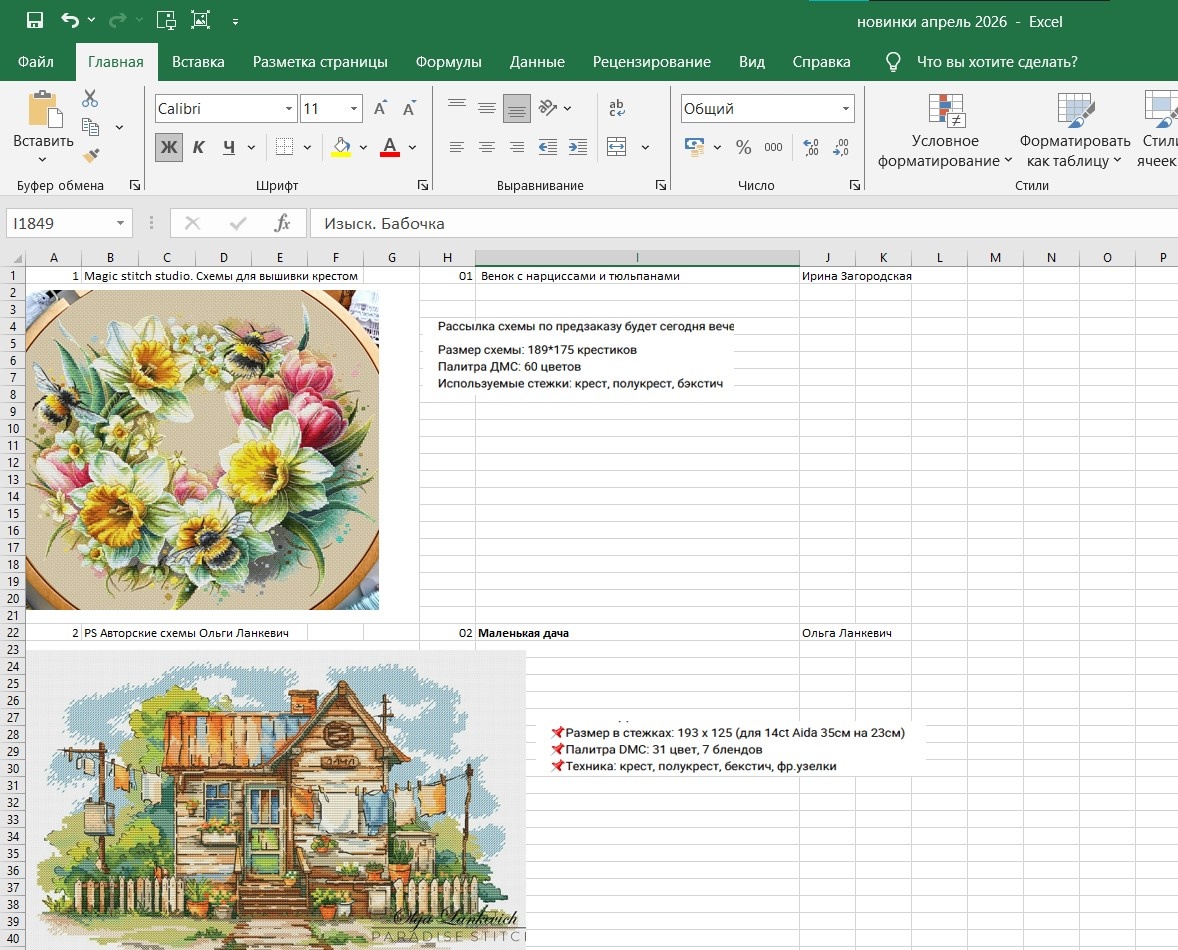Open the undo history dropdown arrow
1178x950 pixels.
coord(91,20)
